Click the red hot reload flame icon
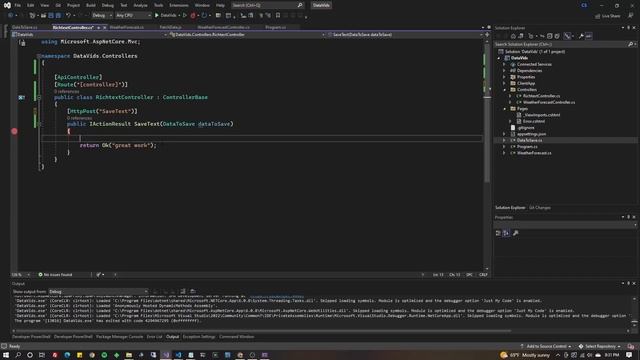The image size is (640, 360). click(x=193, y=16)
